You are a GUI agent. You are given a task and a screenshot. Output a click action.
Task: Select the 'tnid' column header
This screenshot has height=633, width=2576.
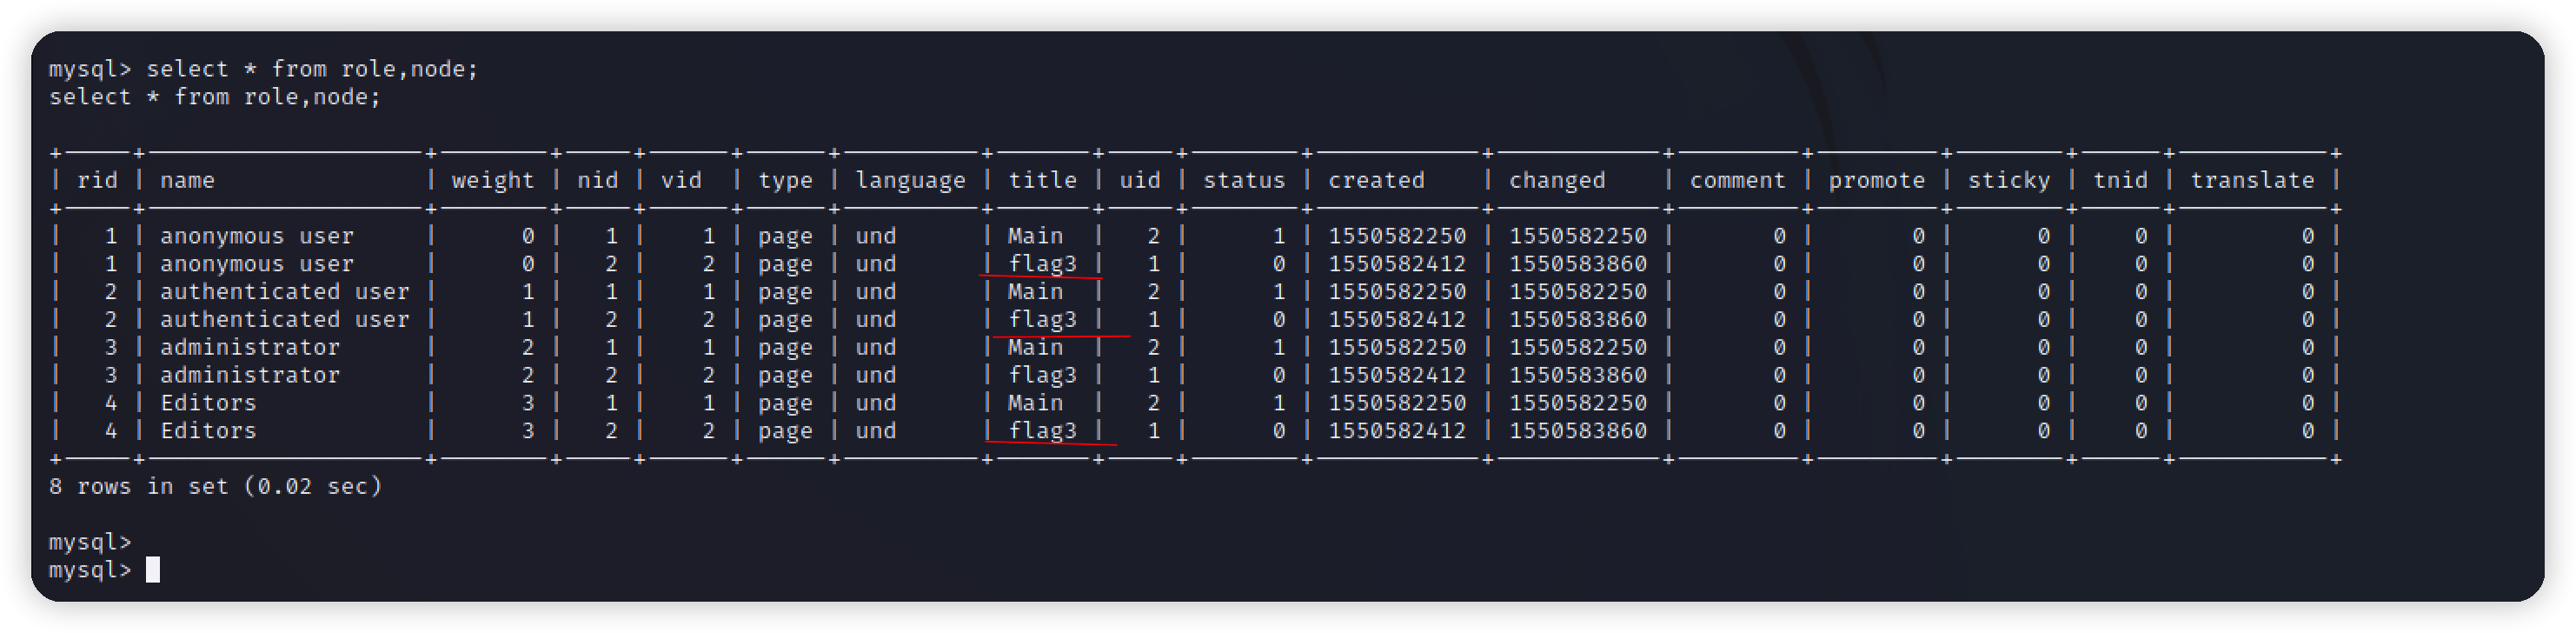[x=2120, y=180]
